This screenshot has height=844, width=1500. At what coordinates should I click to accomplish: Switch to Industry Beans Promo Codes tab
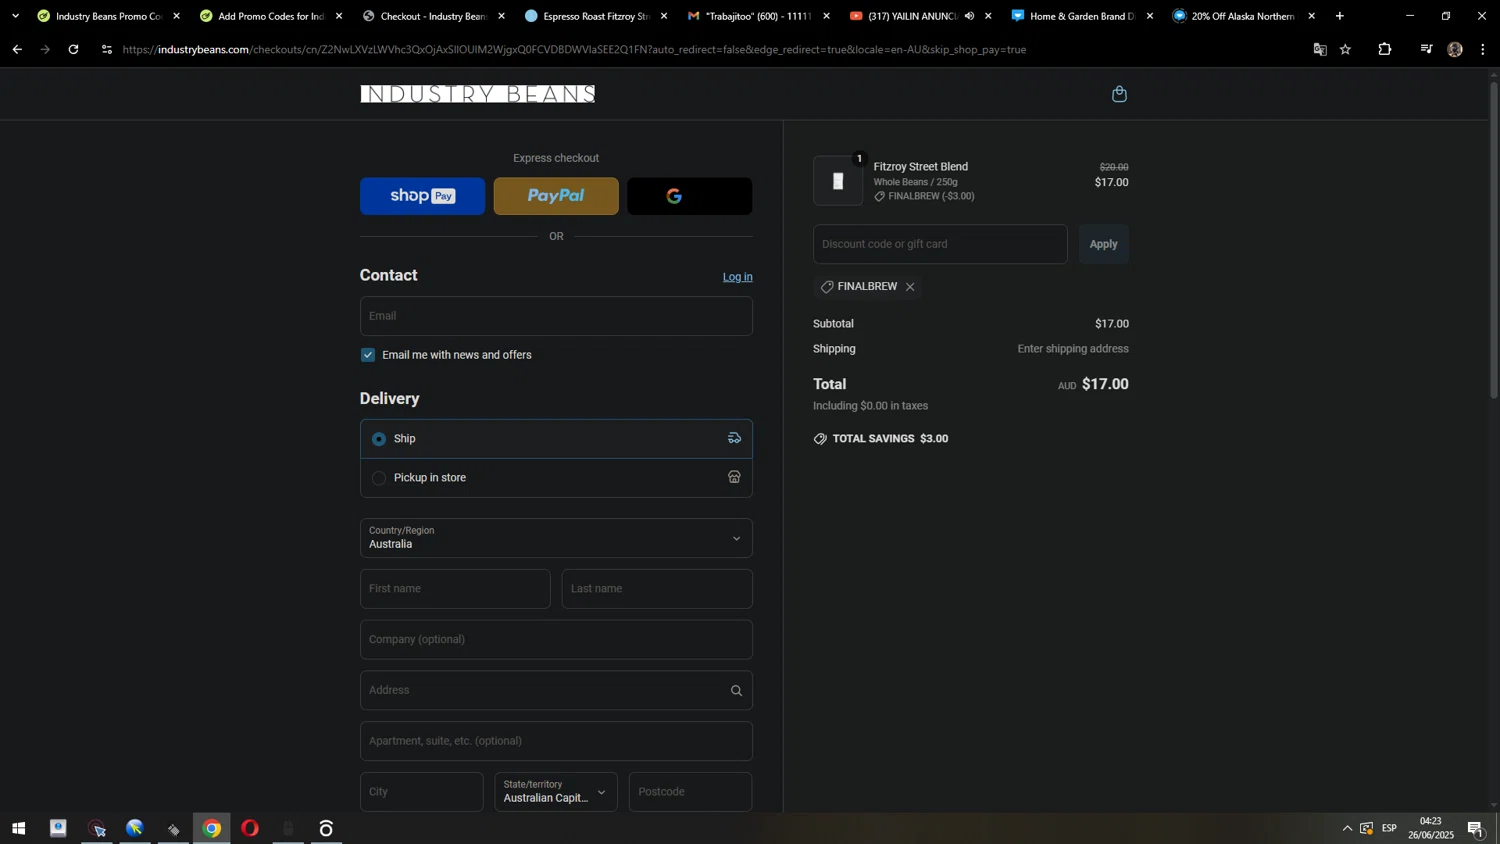coord(108,16)
